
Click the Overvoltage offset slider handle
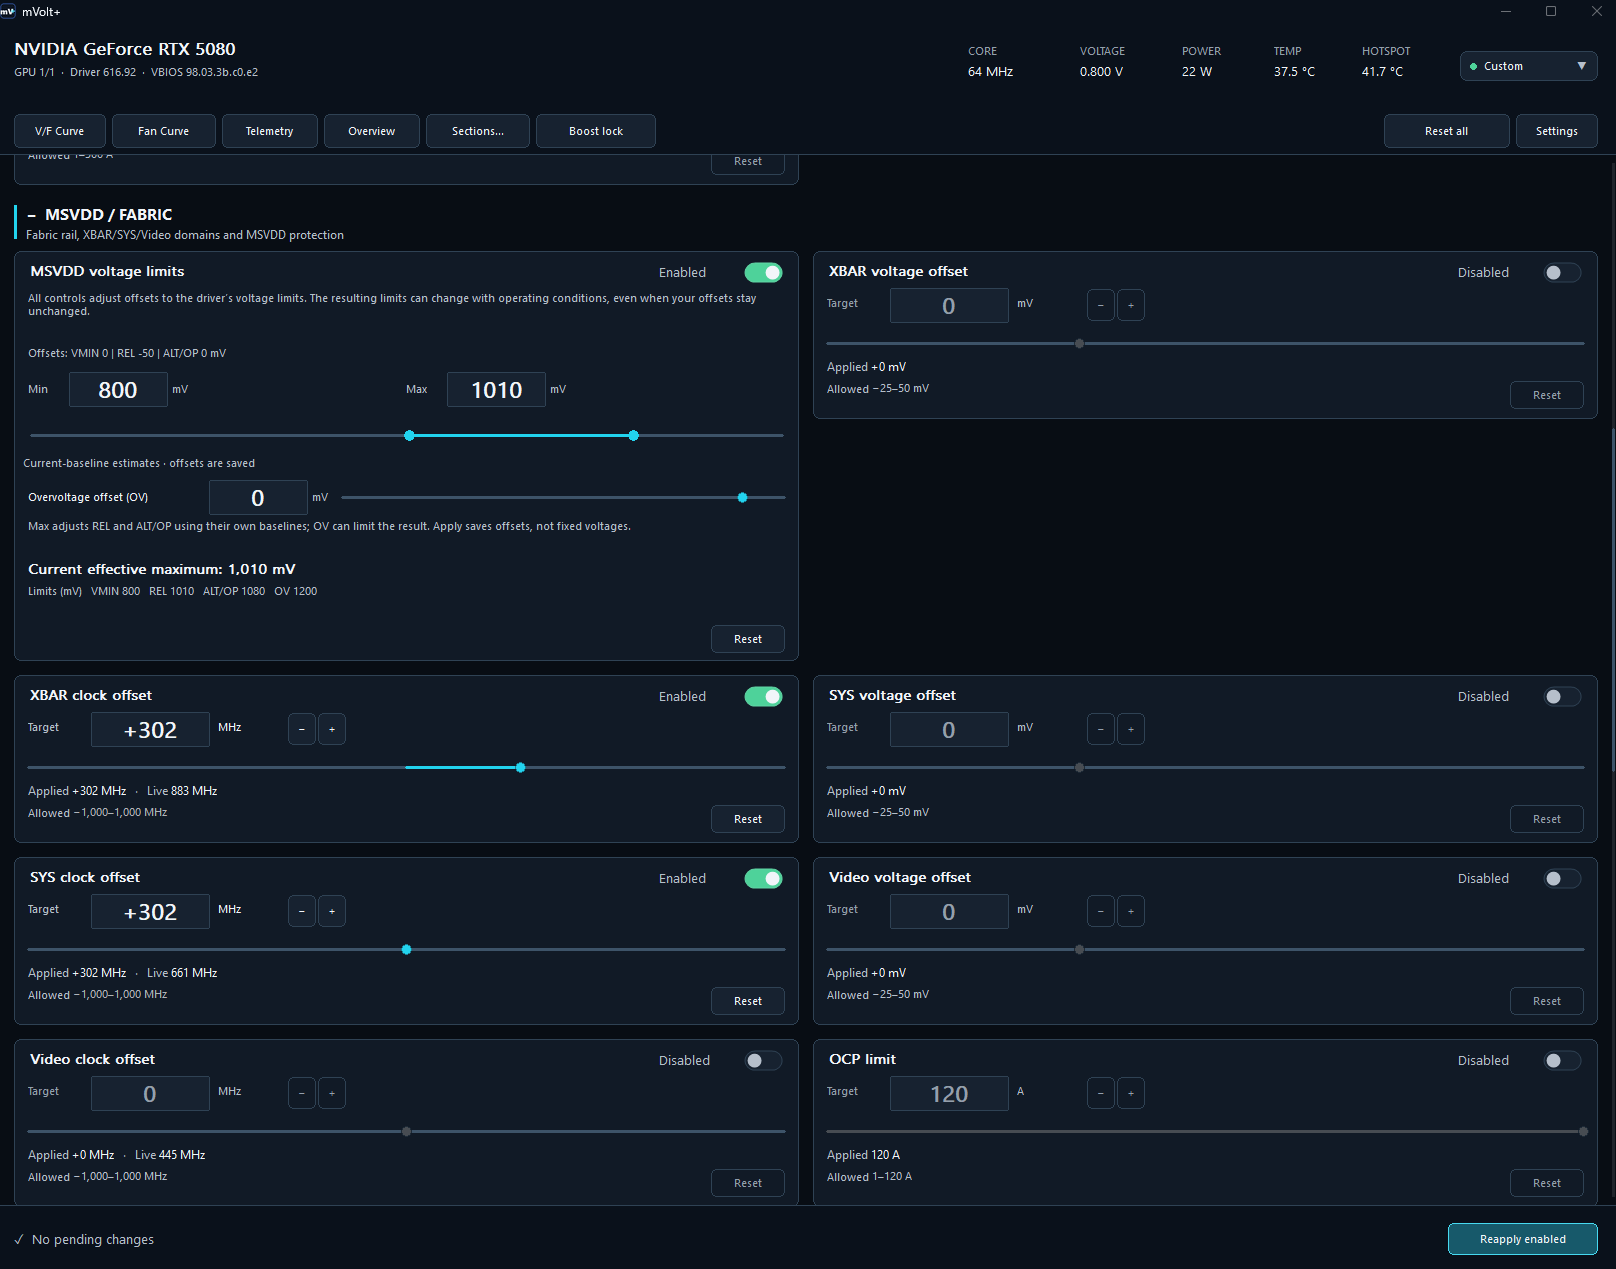742,497
